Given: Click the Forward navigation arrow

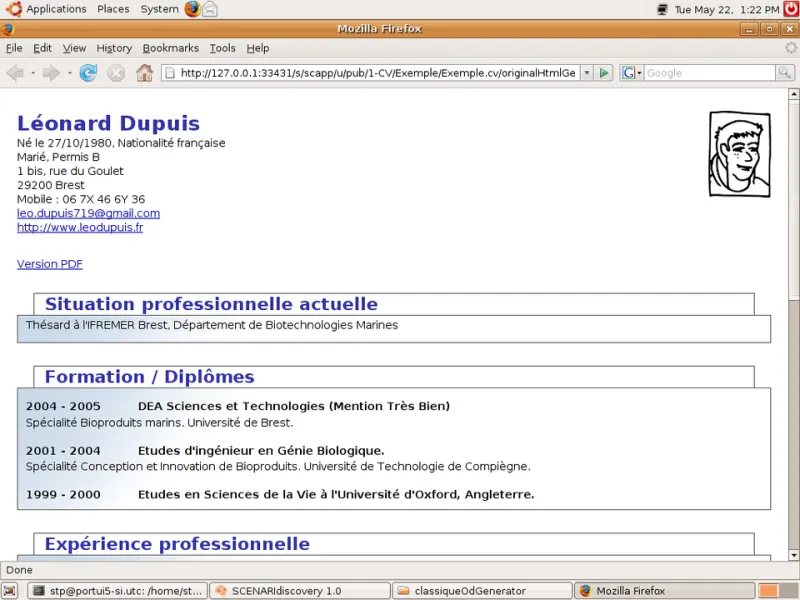Looking at the screenshot, I should (51, 73).
